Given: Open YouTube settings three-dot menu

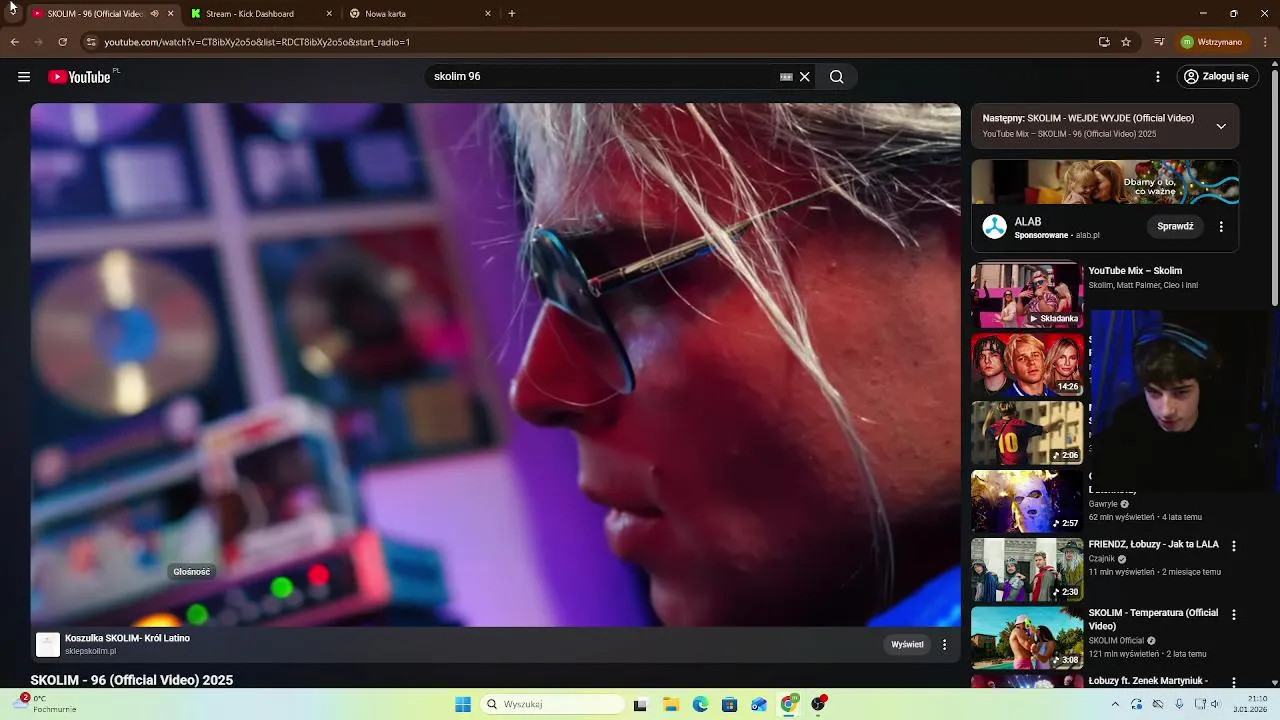Looking at the screenshot, I should 1158,77.
